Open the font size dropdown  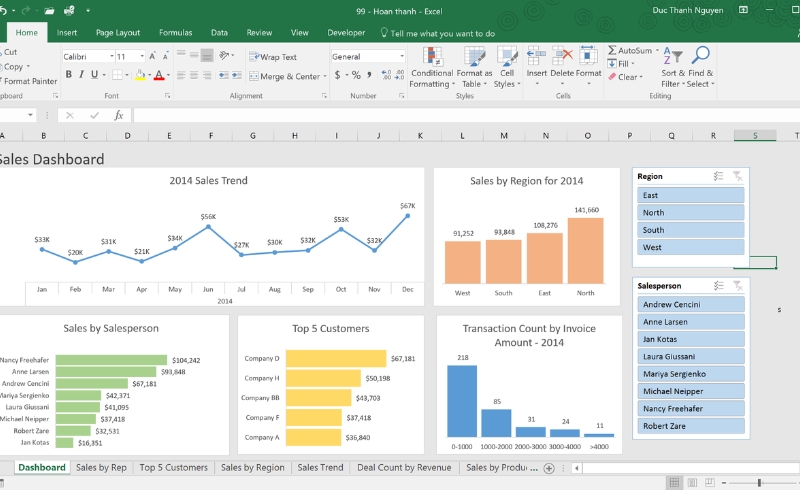(x=142, y=56)
